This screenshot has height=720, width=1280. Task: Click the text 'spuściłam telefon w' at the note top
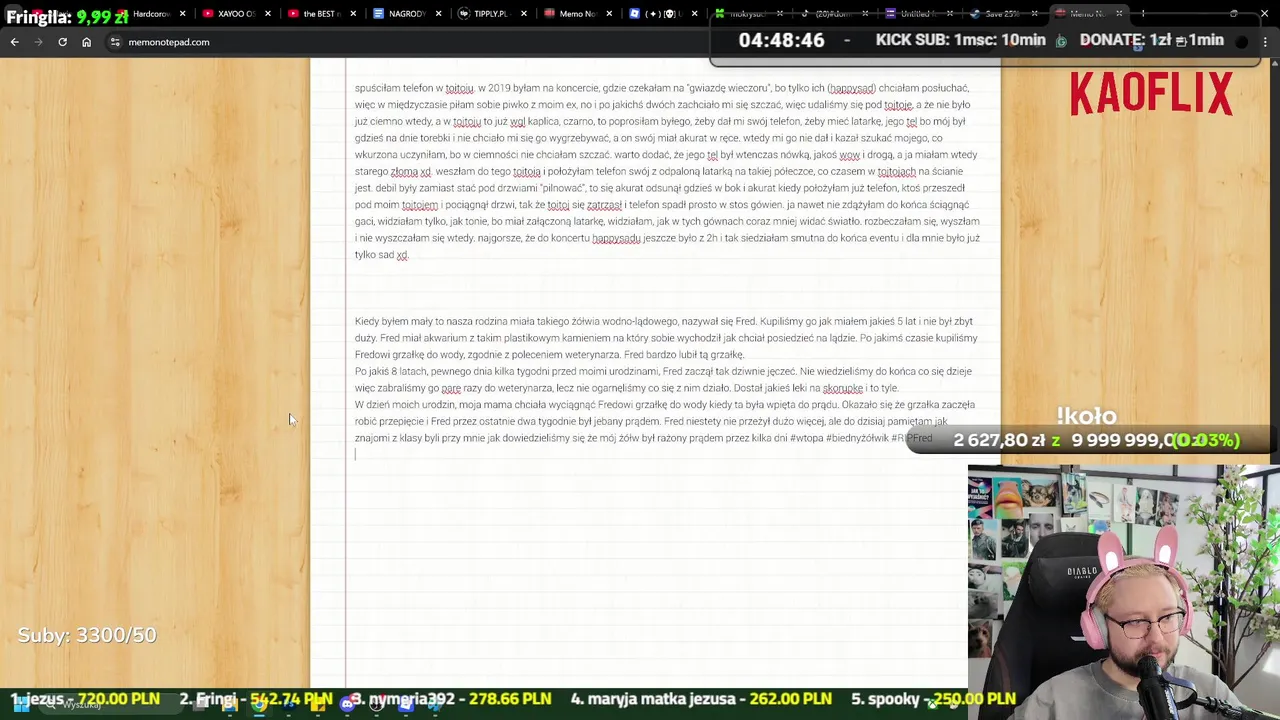tap(398, 88)
